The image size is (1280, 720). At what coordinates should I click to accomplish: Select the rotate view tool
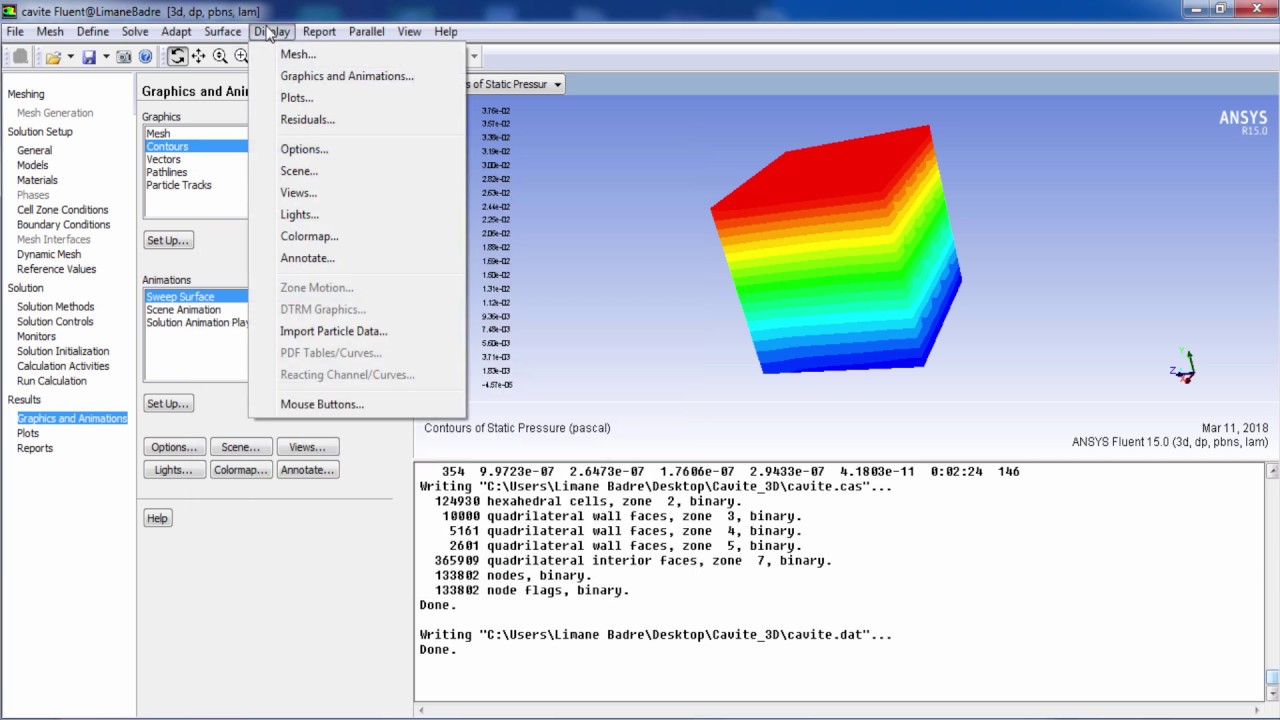177,57
